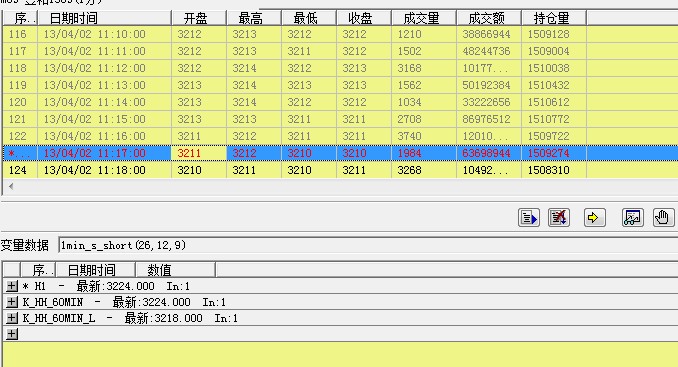Click turnover 33222656 in row 120
The width and height of the screenshot is (678, 367).
[486, 102]
